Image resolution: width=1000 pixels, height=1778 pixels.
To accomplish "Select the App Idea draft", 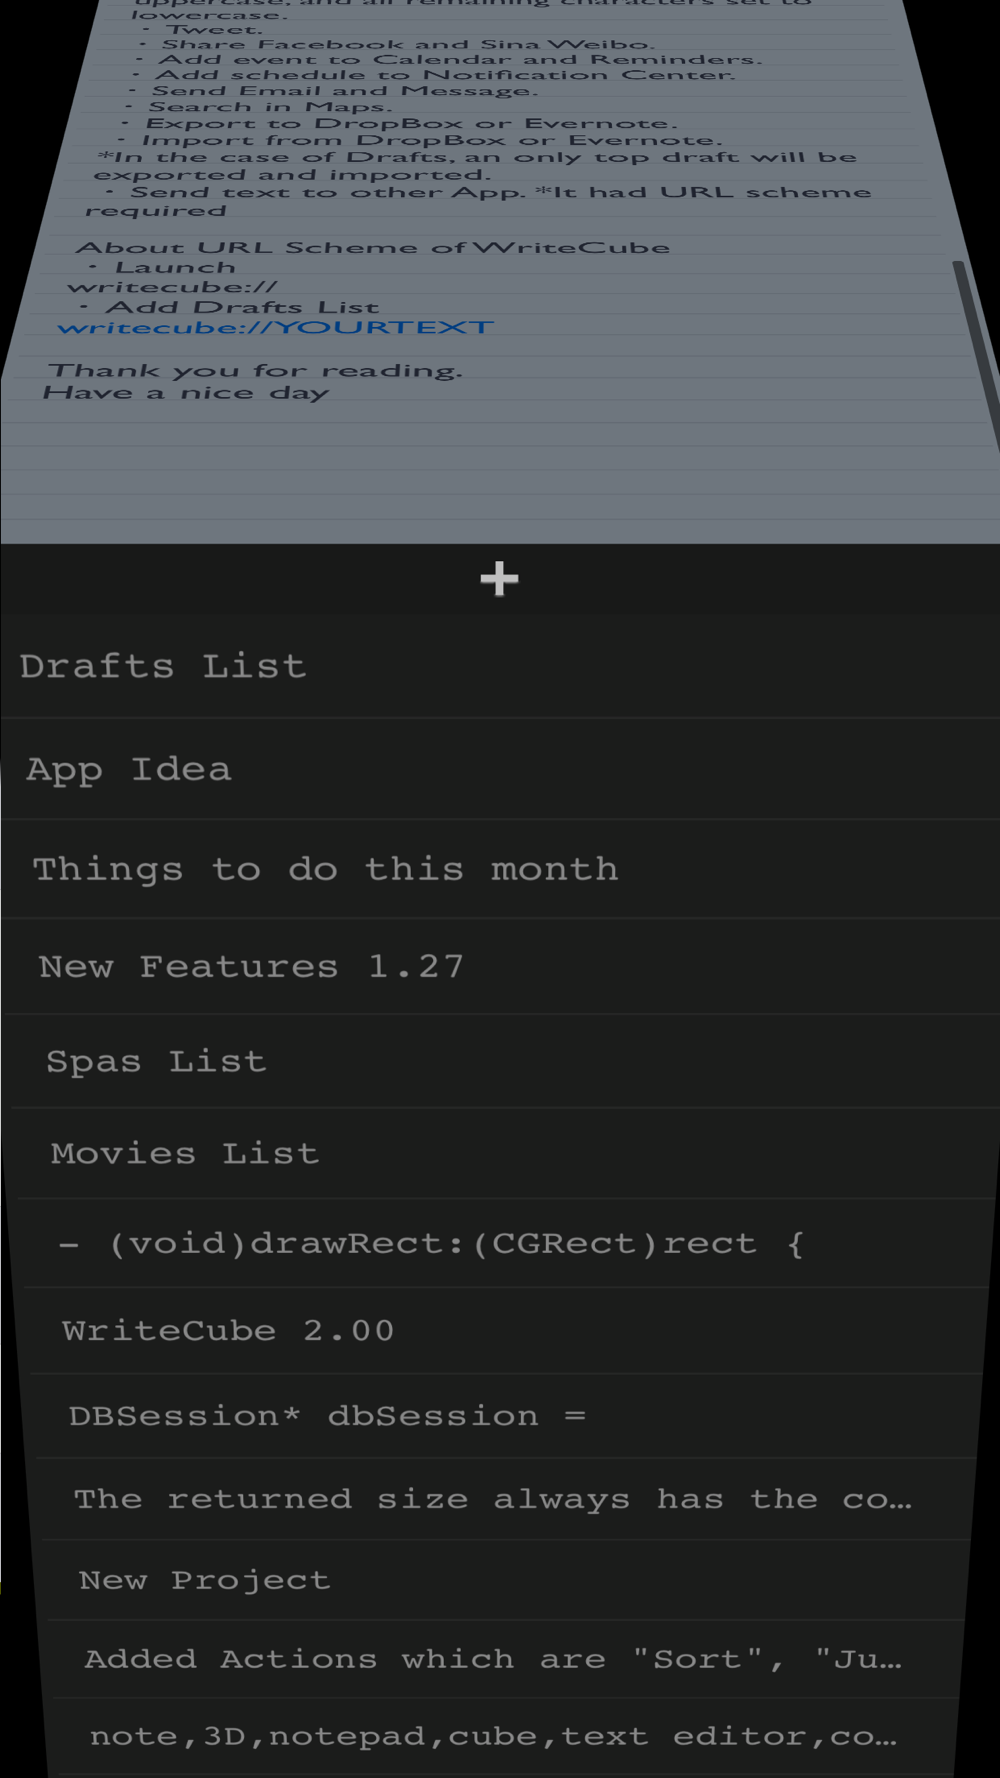I will point(129,769).
